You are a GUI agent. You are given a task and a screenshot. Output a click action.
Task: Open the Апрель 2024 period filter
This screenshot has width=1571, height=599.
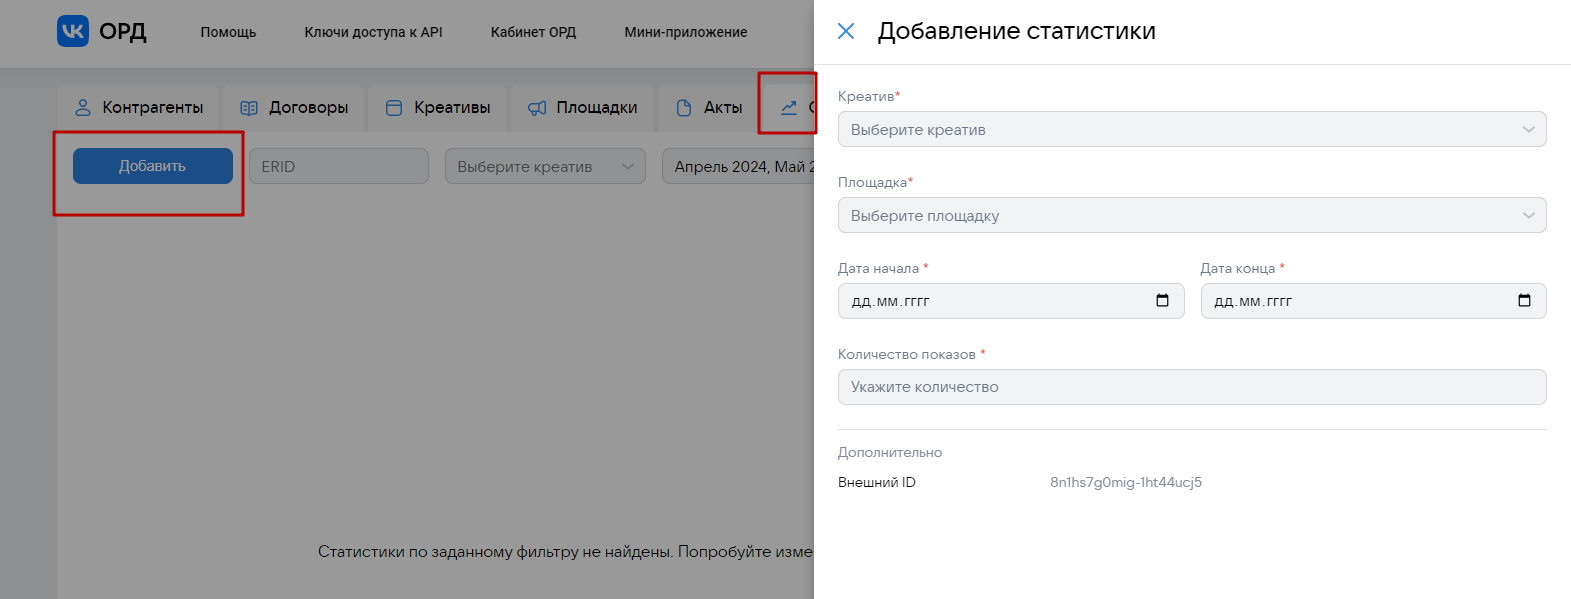point(740,167)
